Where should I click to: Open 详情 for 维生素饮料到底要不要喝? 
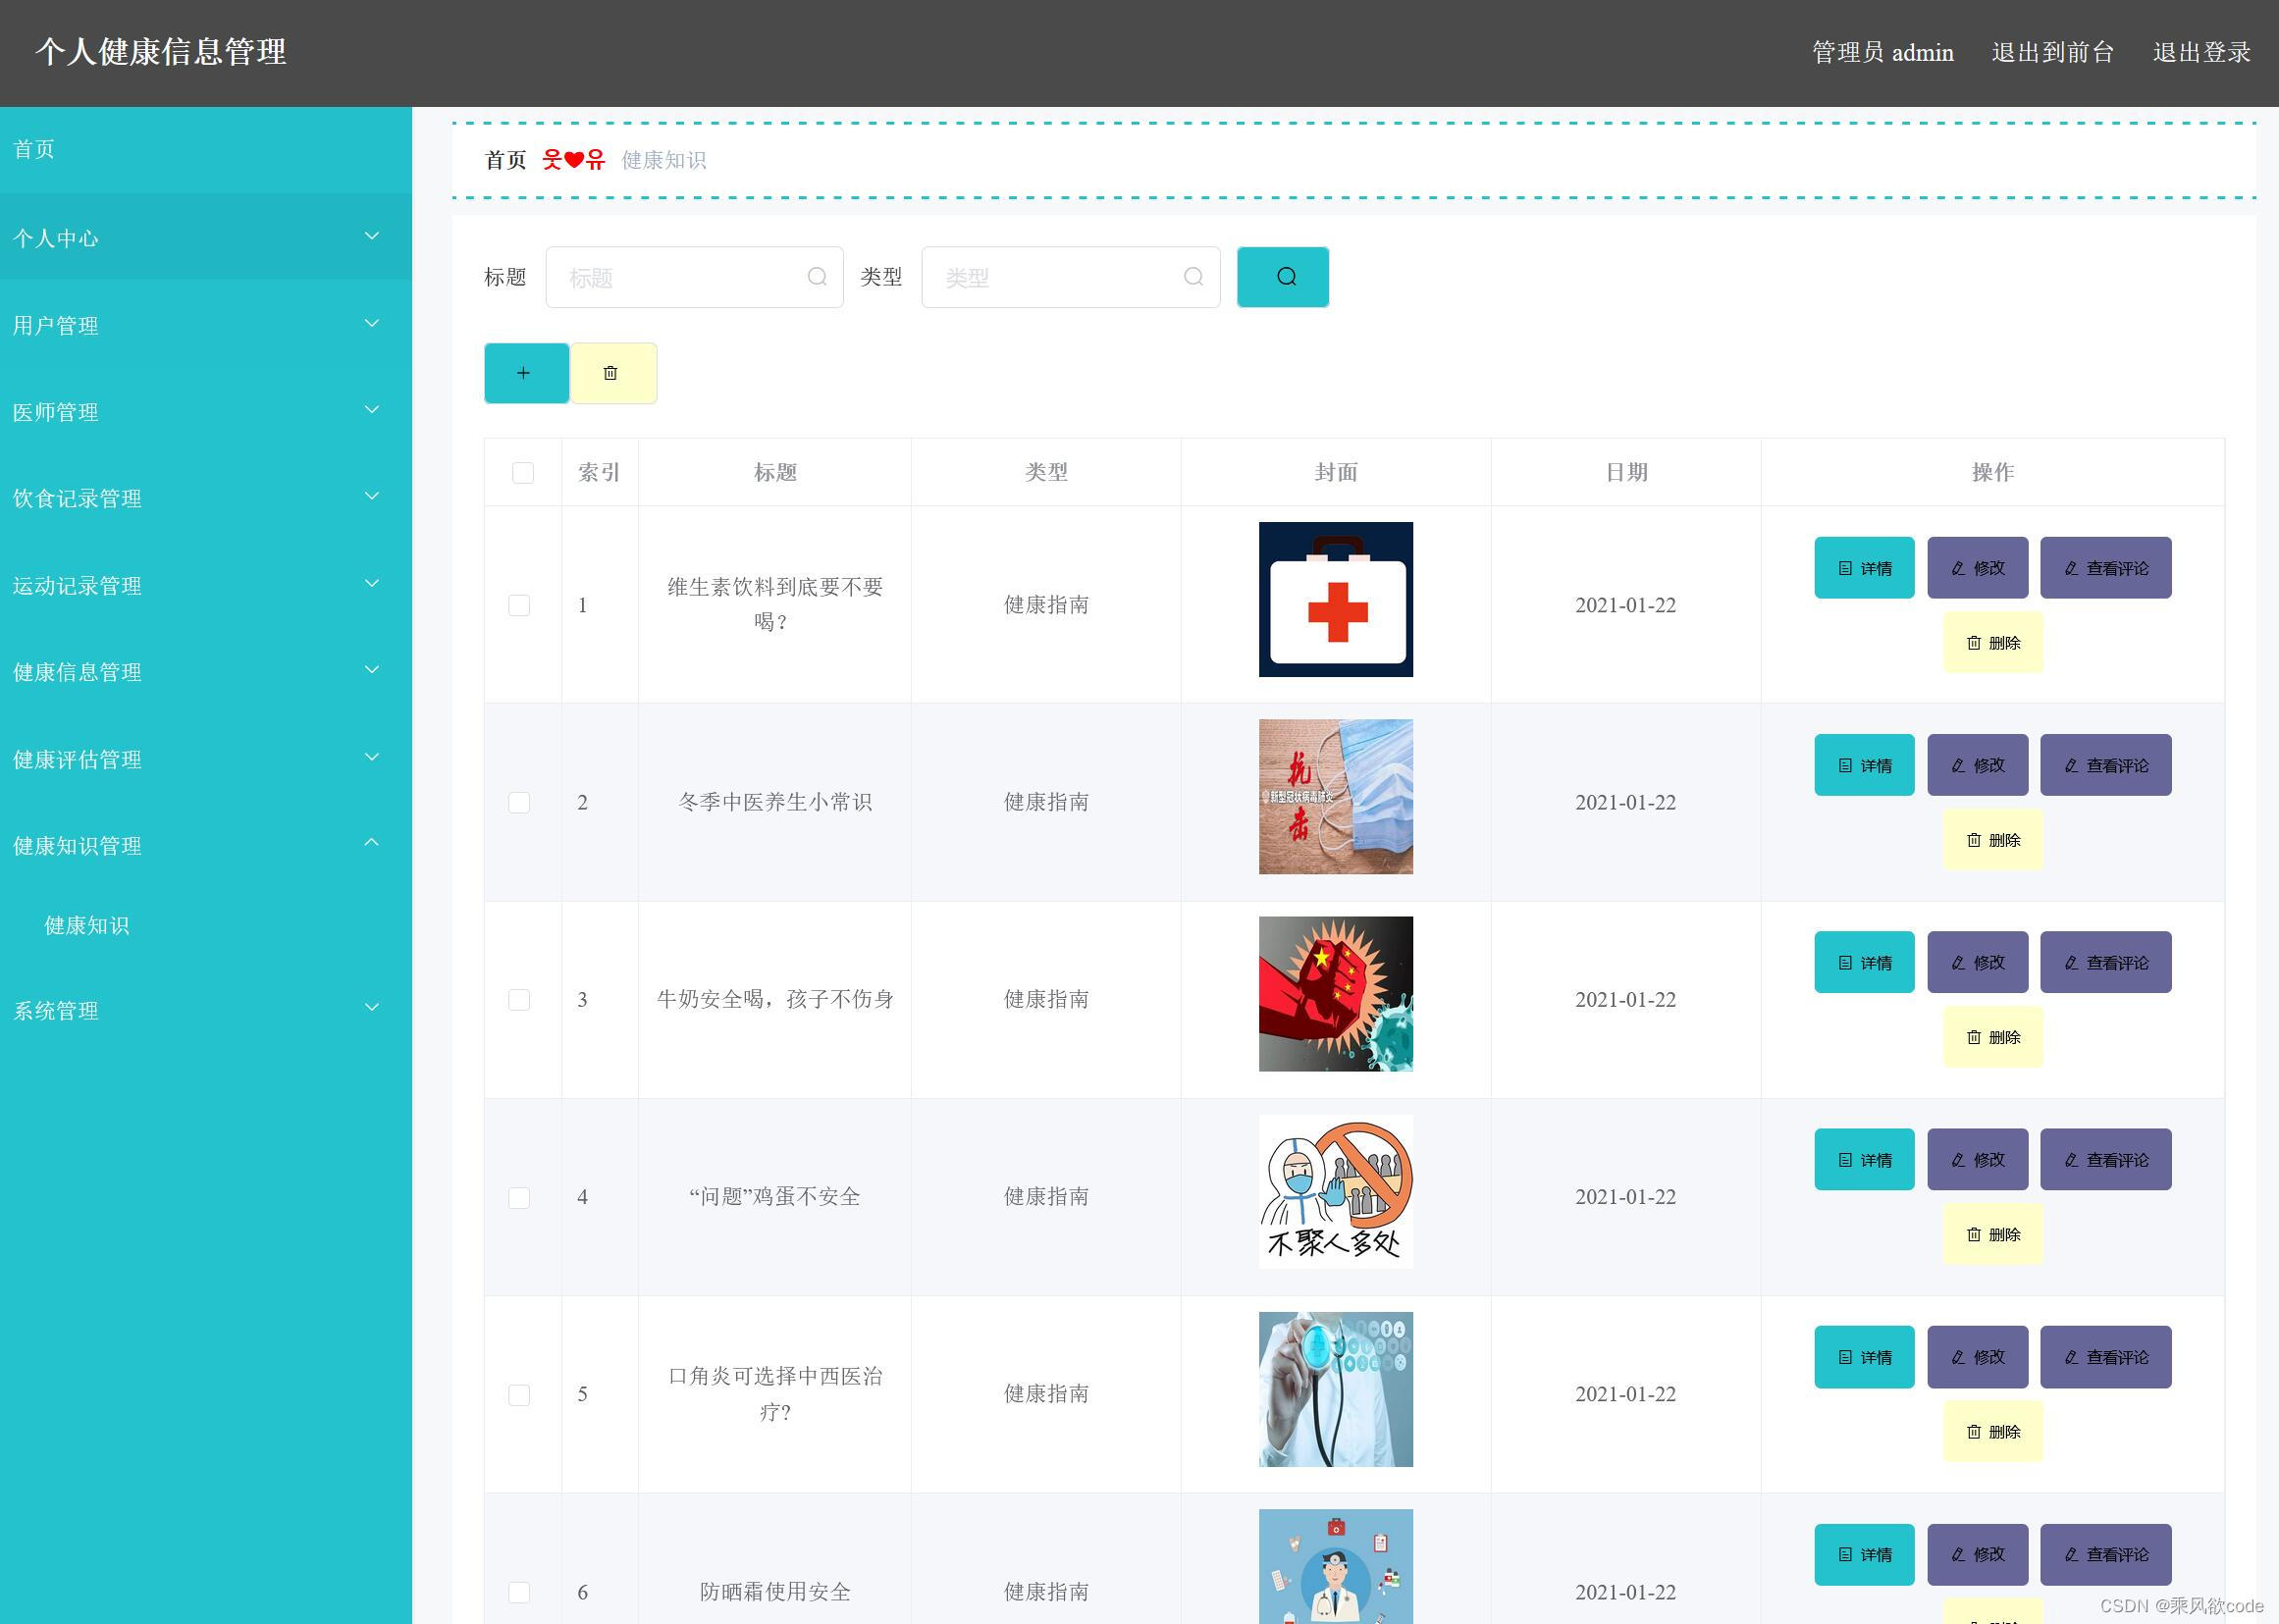[x=1862, y=567]
